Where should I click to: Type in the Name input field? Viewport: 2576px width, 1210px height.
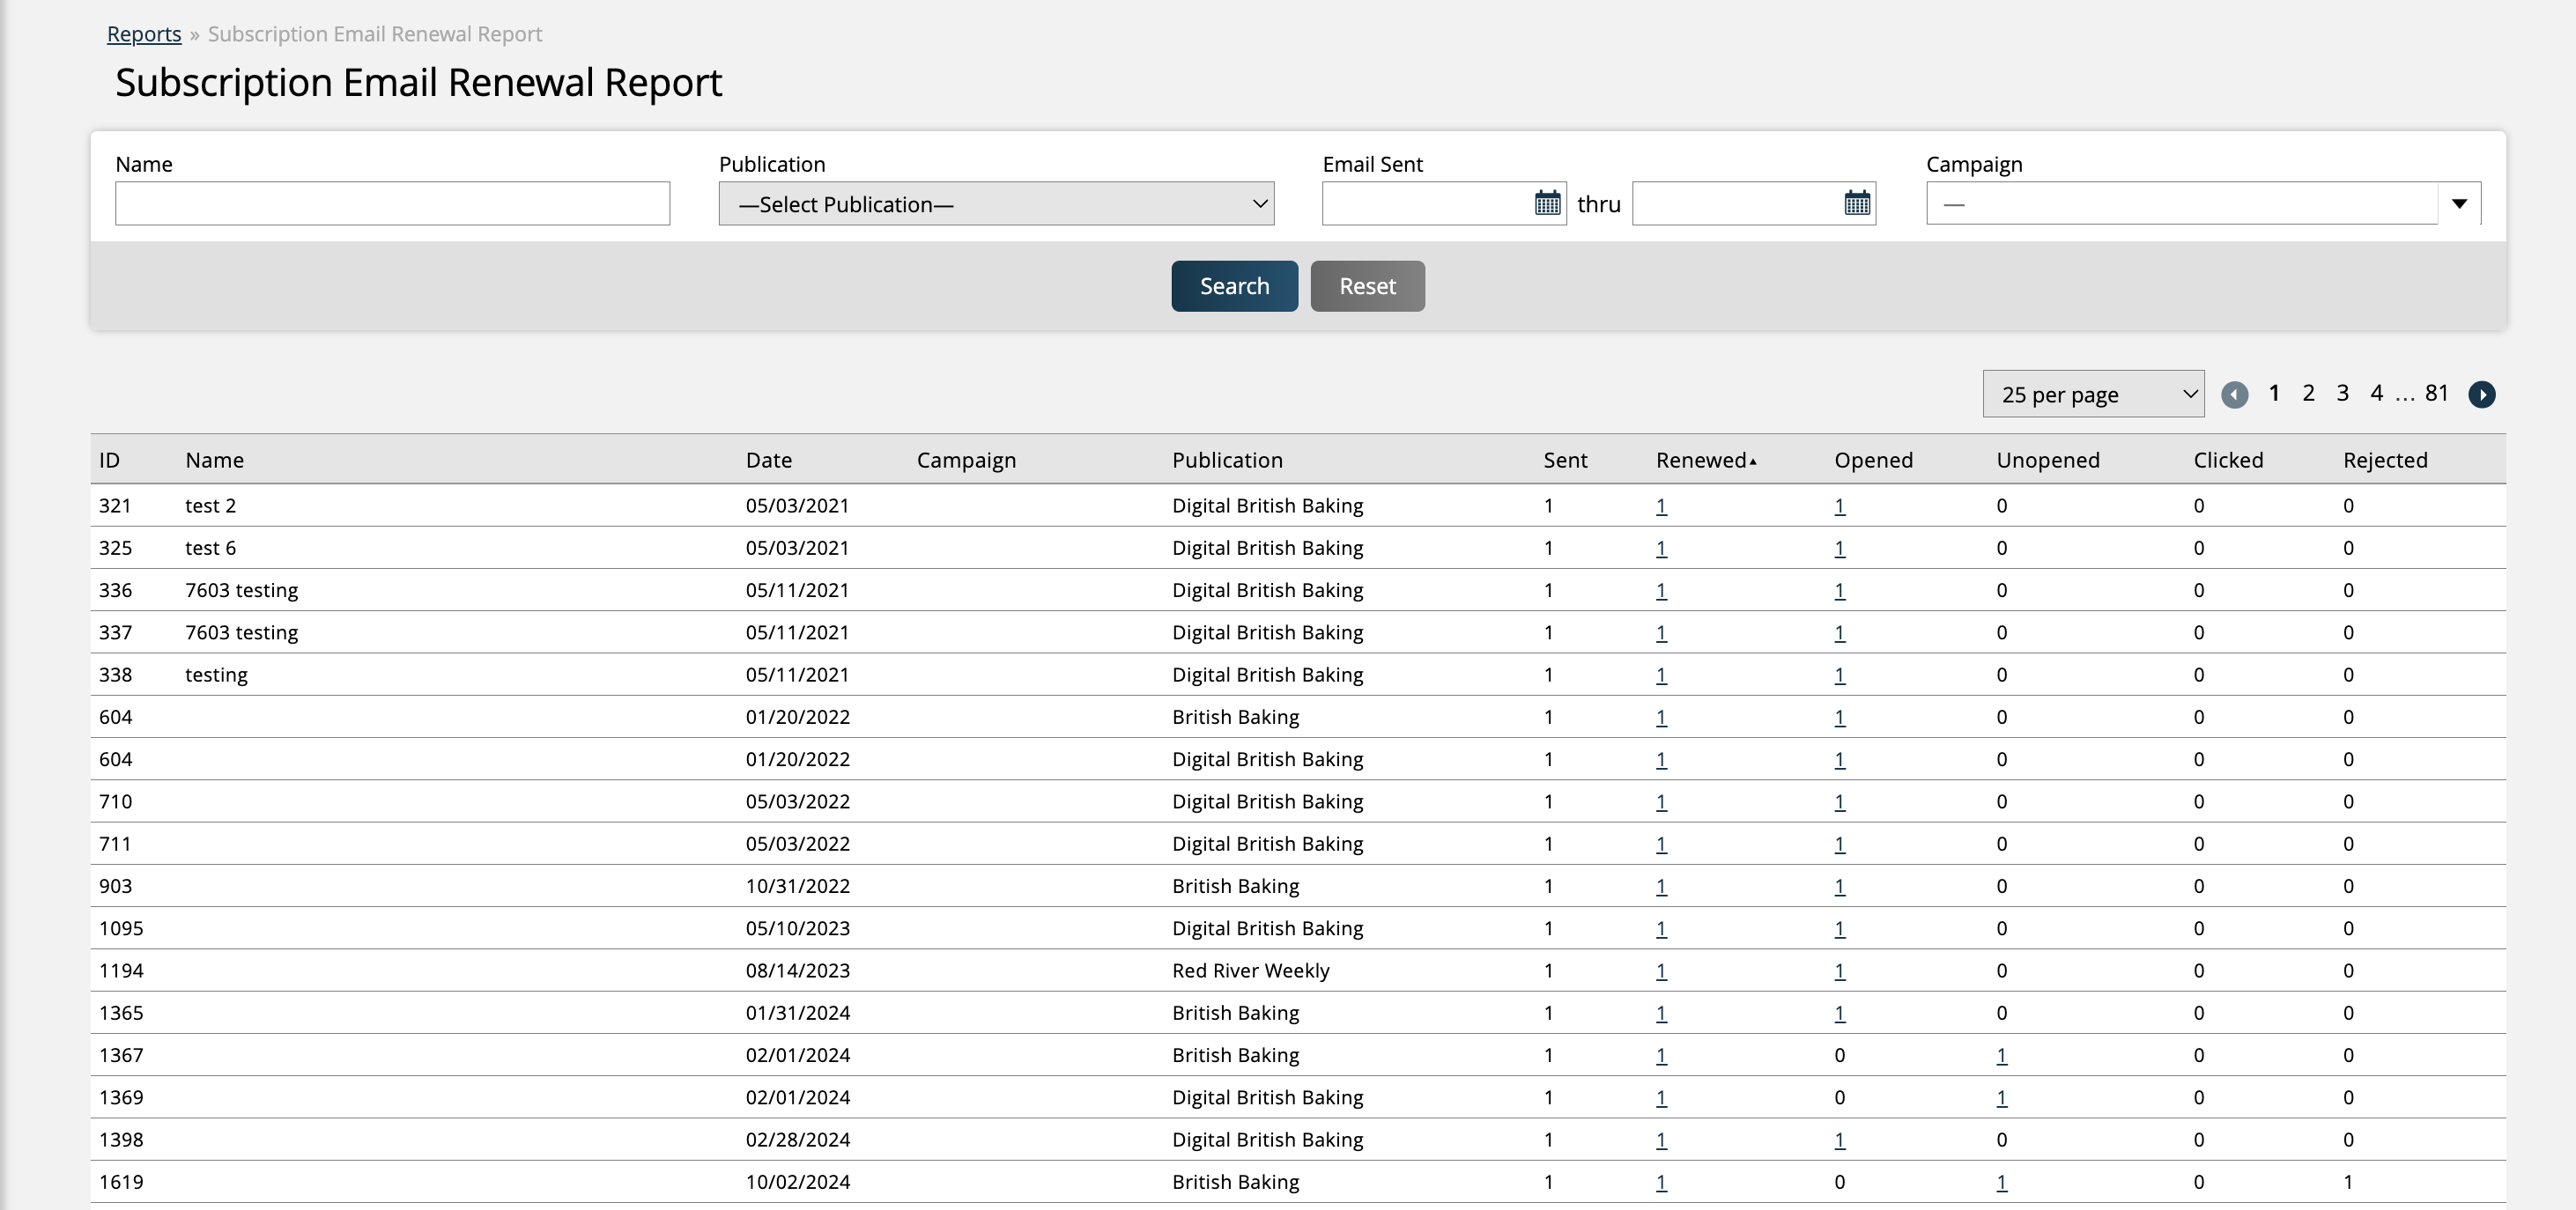[392, 204]
